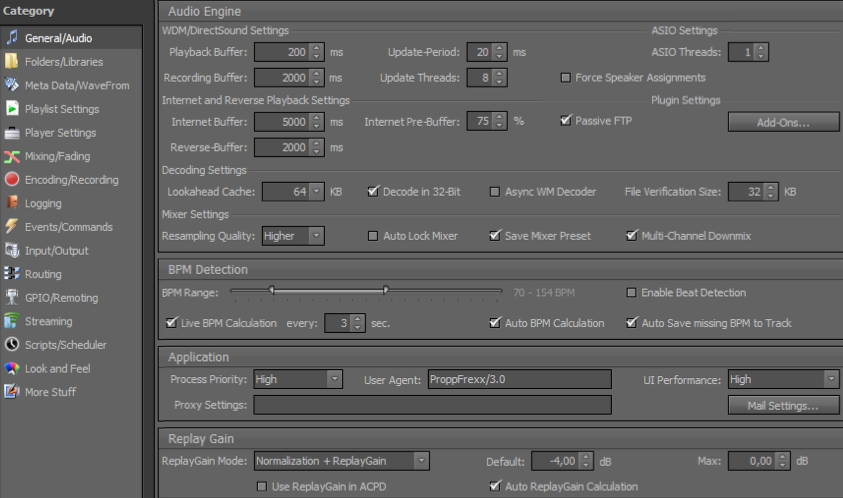The width and height of the screenshot is (843, 498).
Task: Decrease Recording Buffer with down arrow
Action: click(x=317, y=82)
